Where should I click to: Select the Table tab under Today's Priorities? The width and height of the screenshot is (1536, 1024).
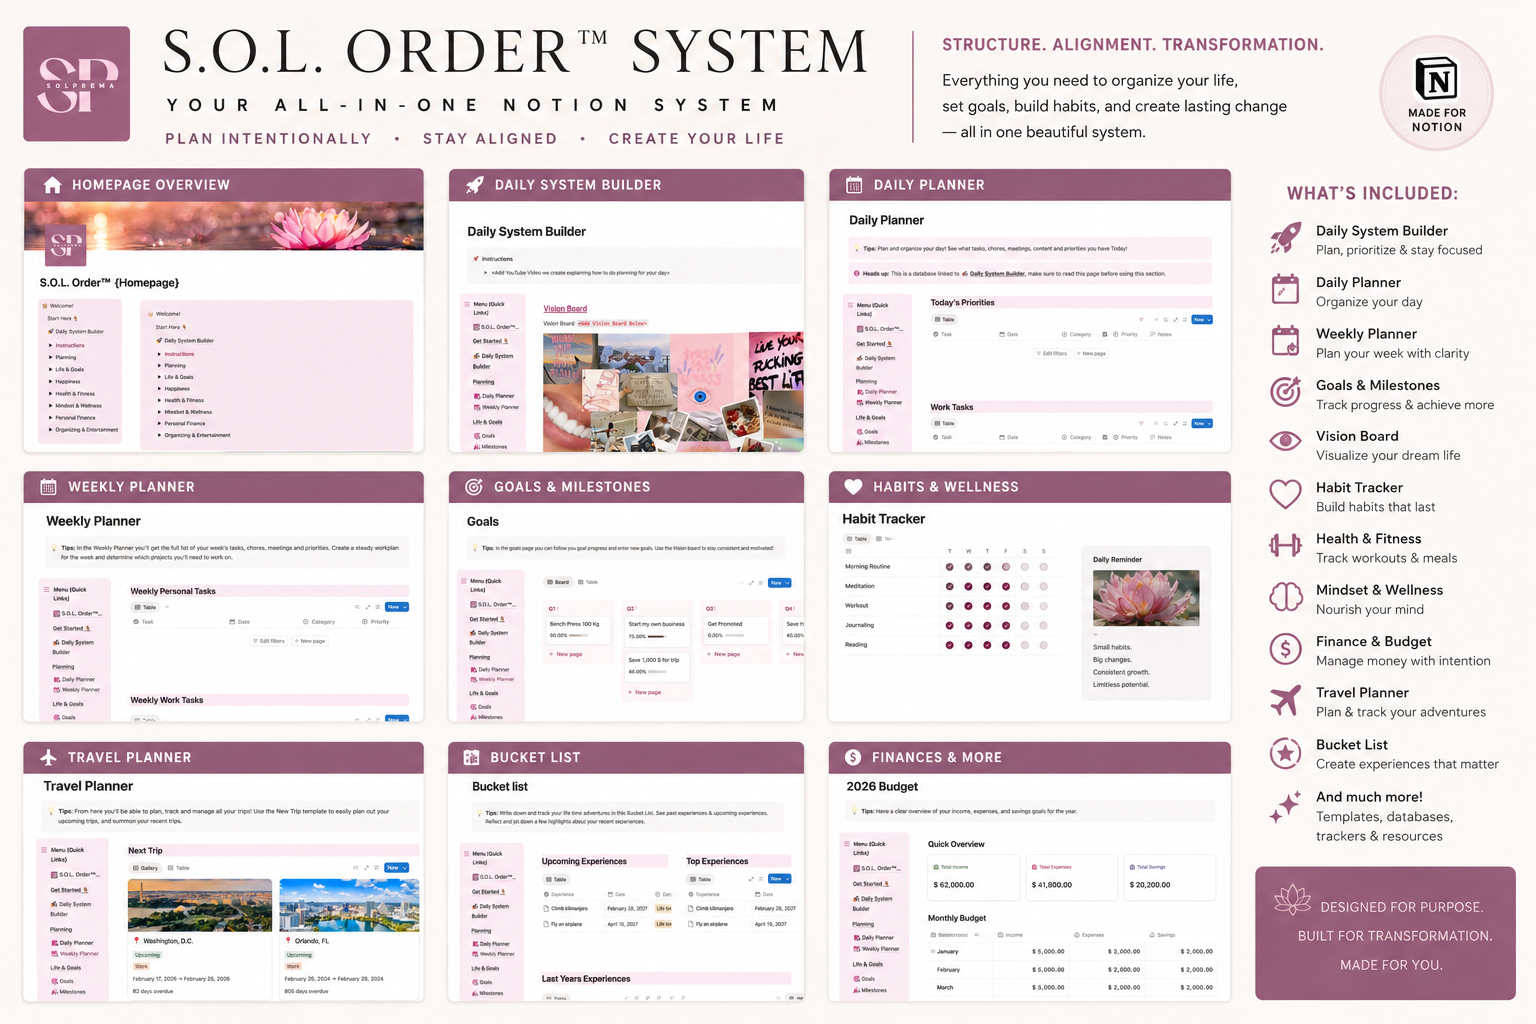pos(945,320)
